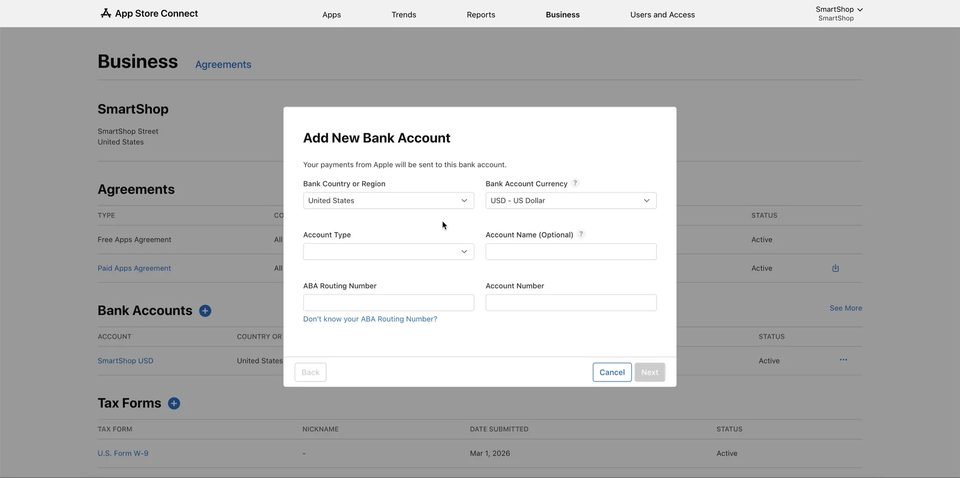Focus the Account Name (Optional) field
960x478 pixels.
coord(571,252)
